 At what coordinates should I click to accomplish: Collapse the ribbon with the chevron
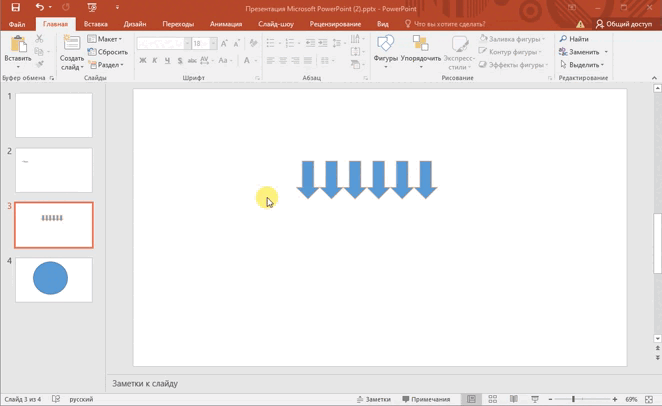point(654,78)
